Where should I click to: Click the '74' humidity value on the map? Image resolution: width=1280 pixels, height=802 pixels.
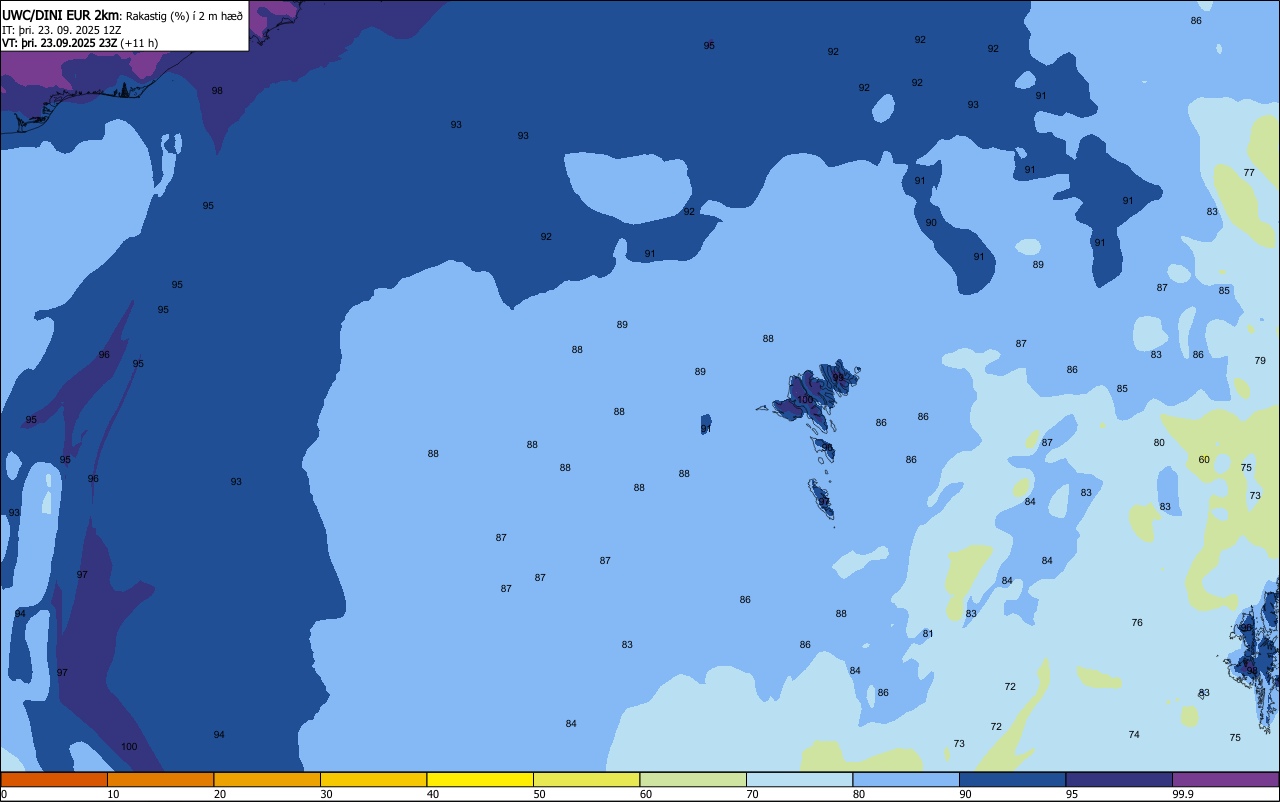pyautogui.click(x=1134, y=735)
